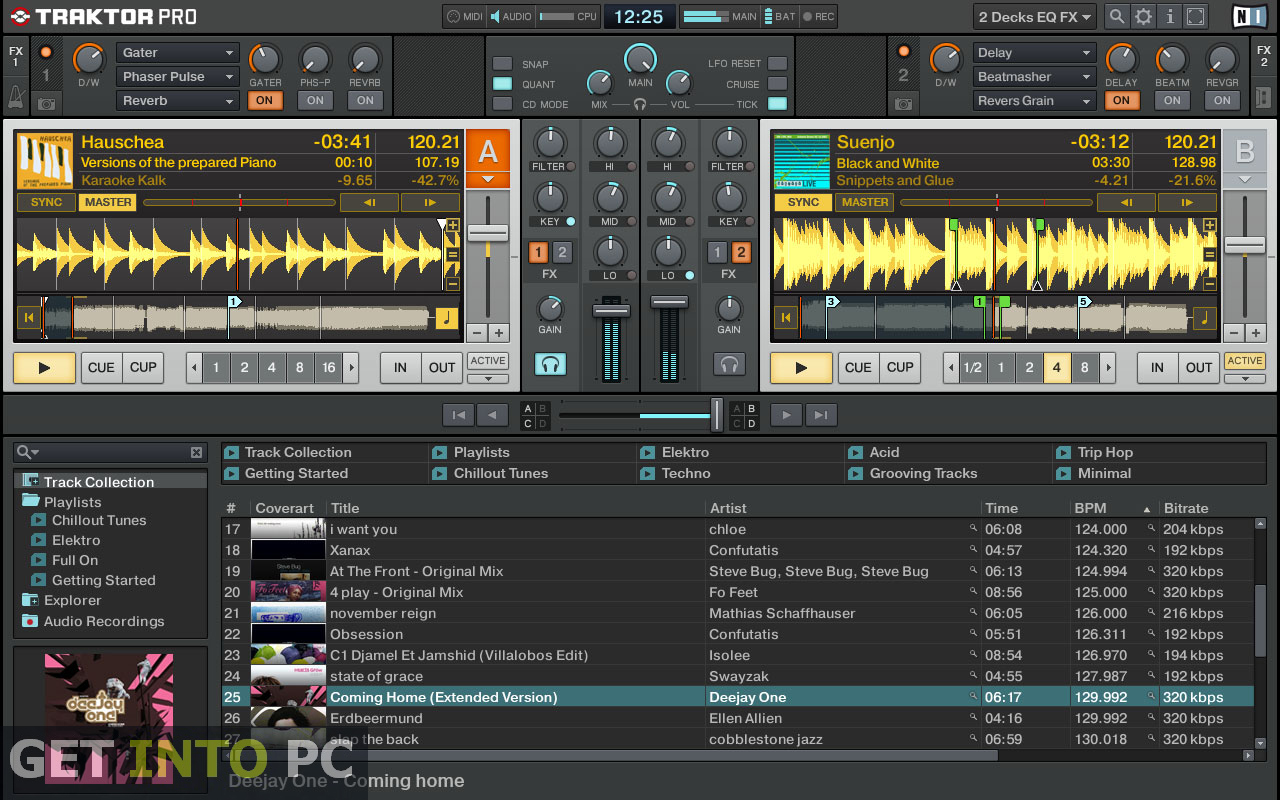Screen dimensions: 1280x800
Task: Toggle QUANT mode
Action: point(503,84)
